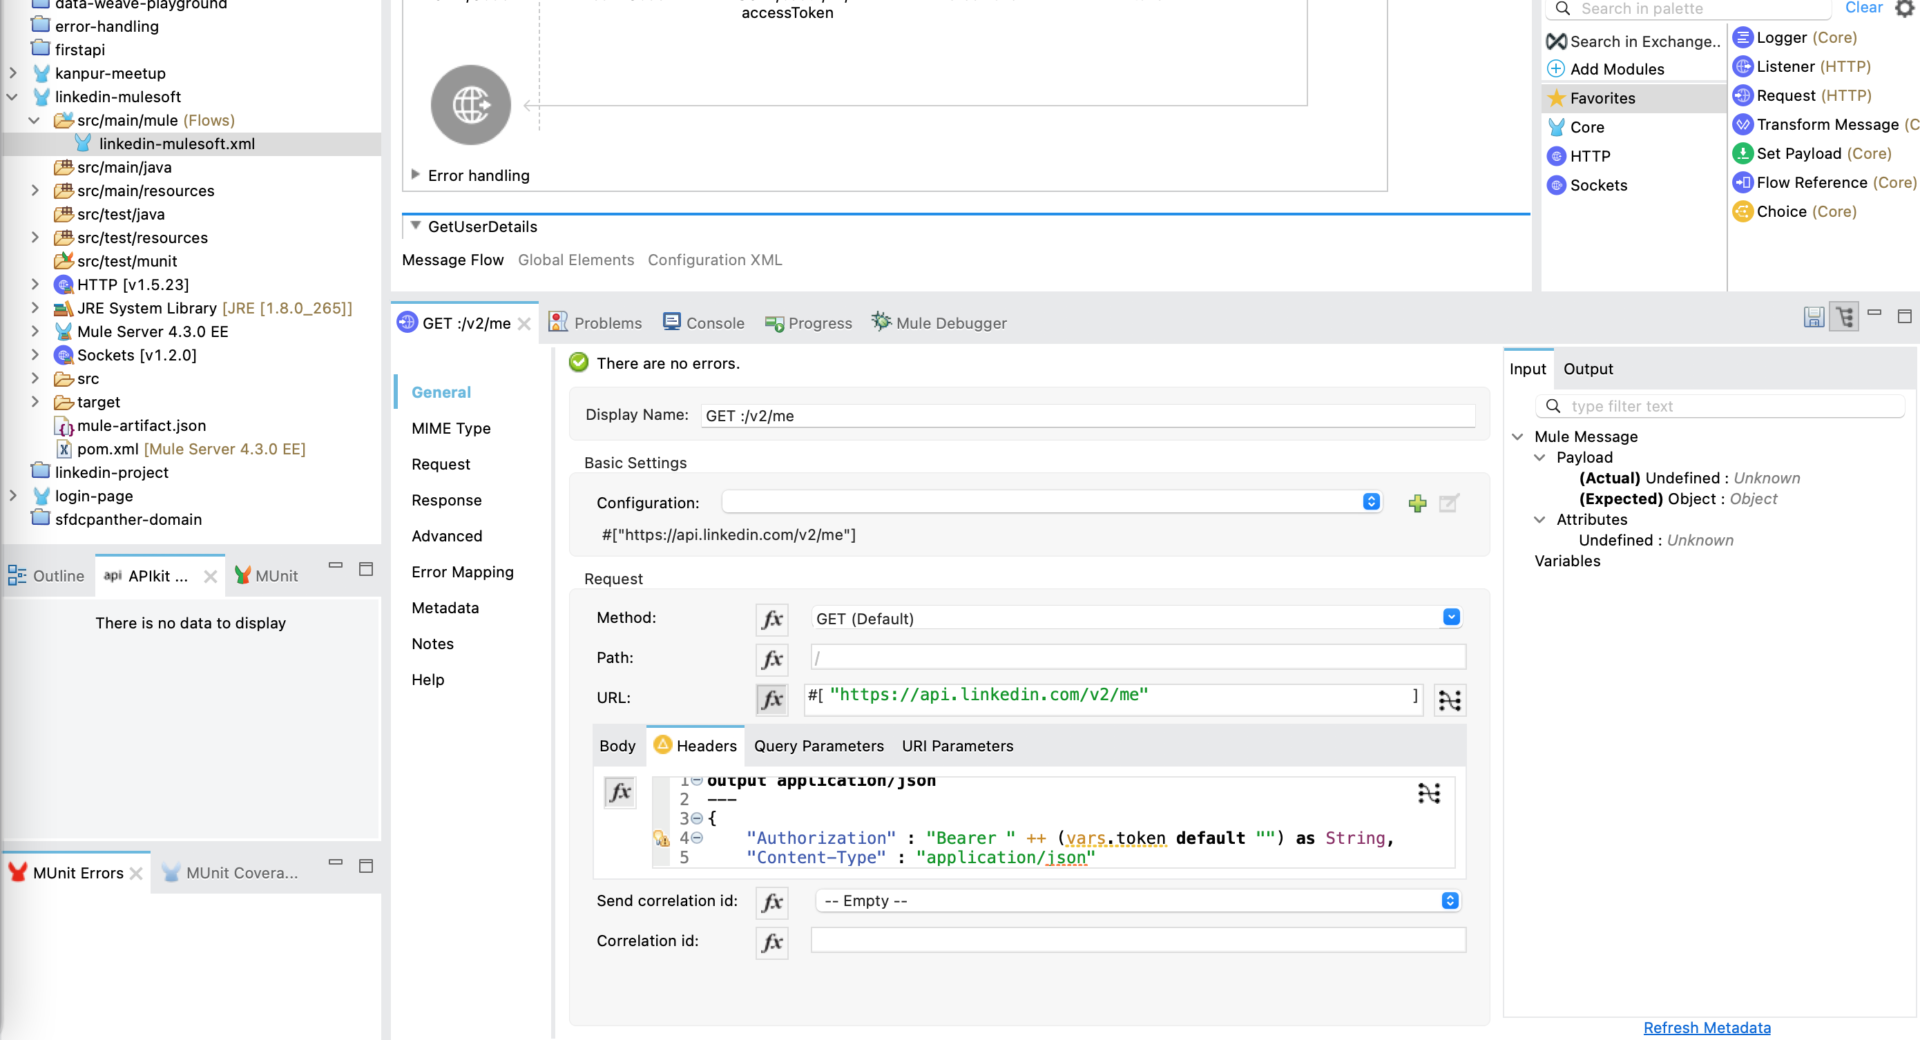Add a new Configuration with the green plus
This screenshot has width=1920, height=1040.
(1417, 503)
